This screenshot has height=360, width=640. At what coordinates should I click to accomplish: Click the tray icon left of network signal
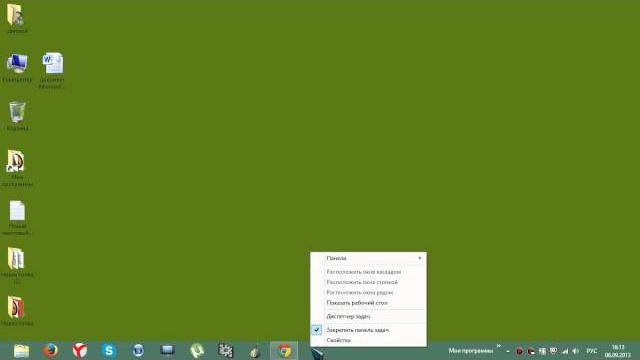[x=553, y=351]
